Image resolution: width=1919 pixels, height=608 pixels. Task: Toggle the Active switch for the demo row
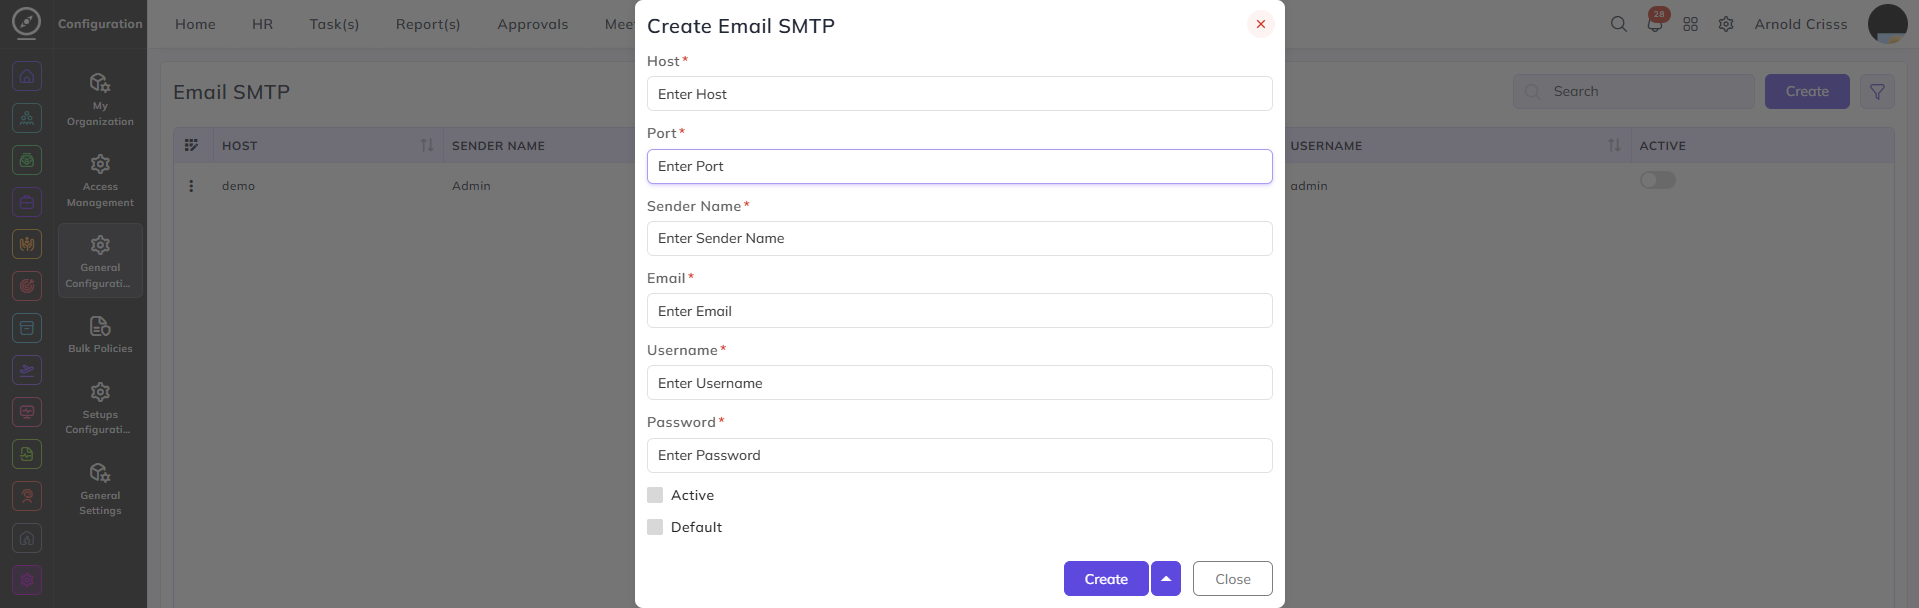coord(1657,180)
